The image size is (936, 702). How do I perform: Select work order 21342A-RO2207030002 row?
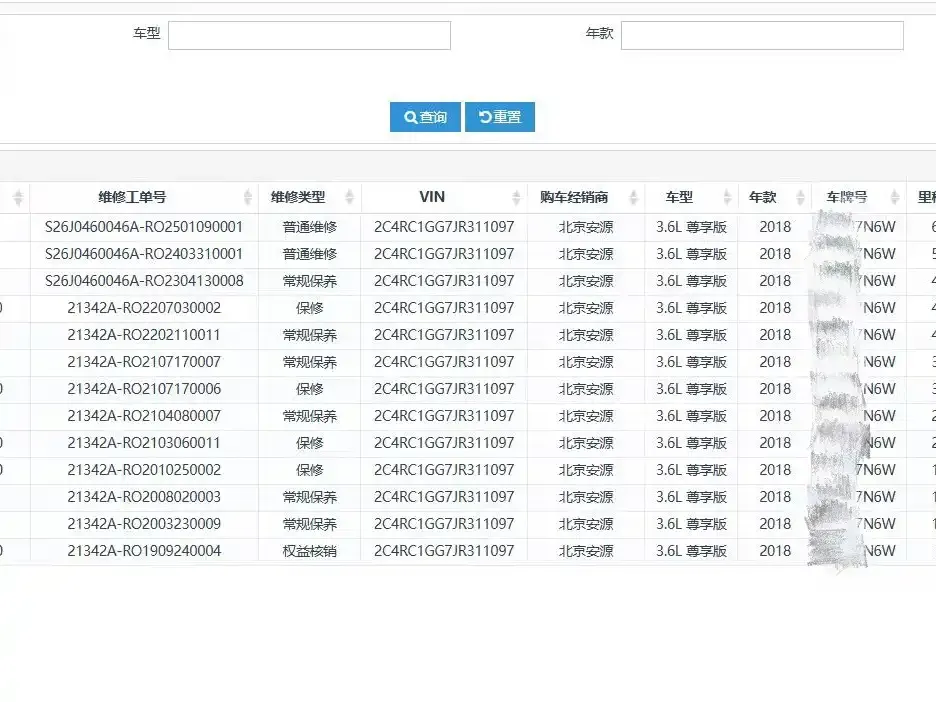(468, 309)
